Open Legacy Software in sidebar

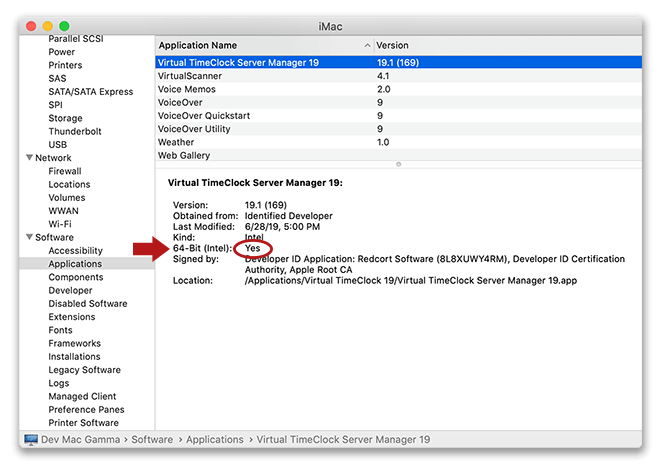pyautogui.click(x=84, y=369)
